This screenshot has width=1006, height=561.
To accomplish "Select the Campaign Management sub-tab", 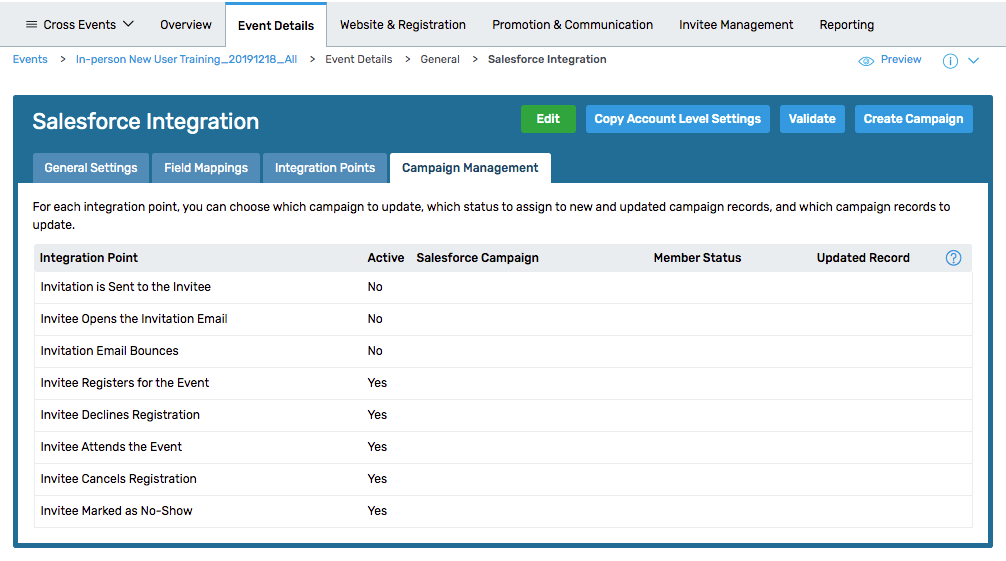I will pyautogui.click(x=470, y=168).
